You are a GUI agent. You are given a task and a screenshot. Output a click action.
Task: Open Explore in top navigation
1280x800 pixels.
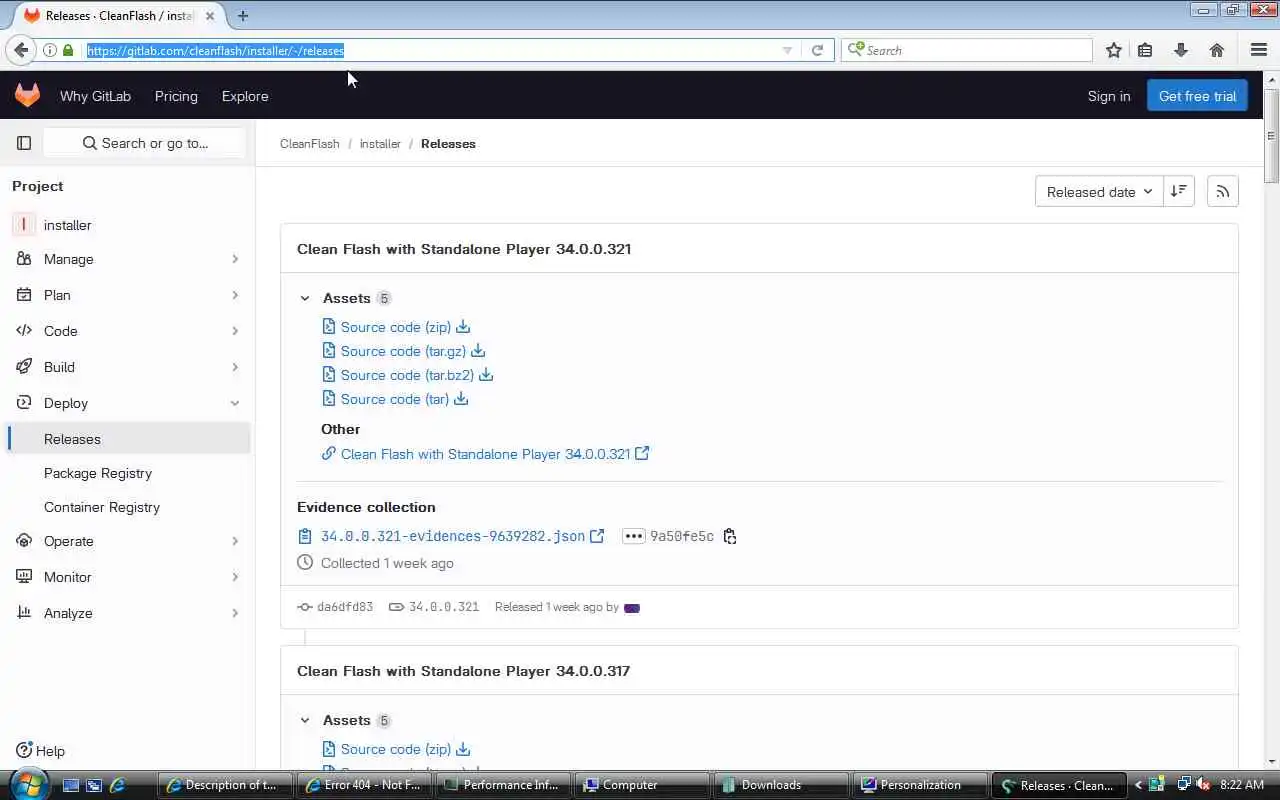[245, 96]
